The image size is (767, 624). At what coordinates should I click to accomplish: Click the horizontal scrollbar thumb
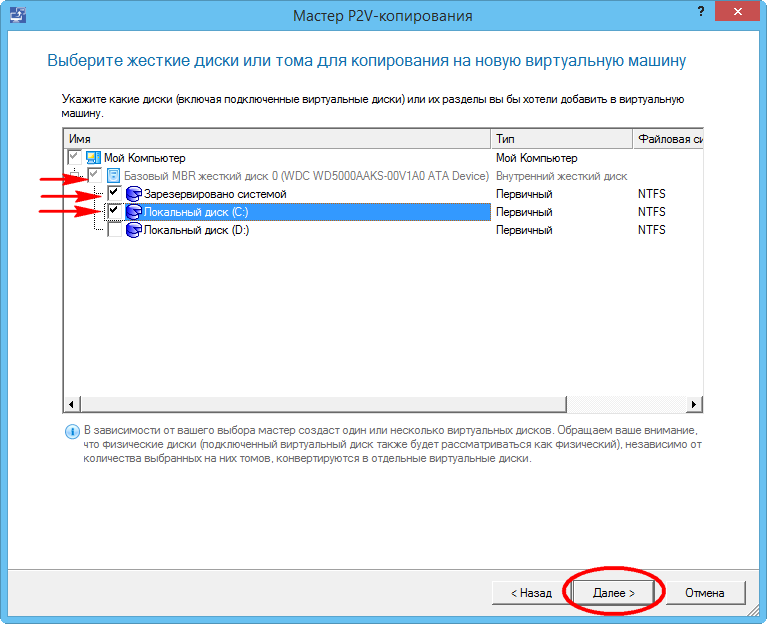tap(323, 404)
